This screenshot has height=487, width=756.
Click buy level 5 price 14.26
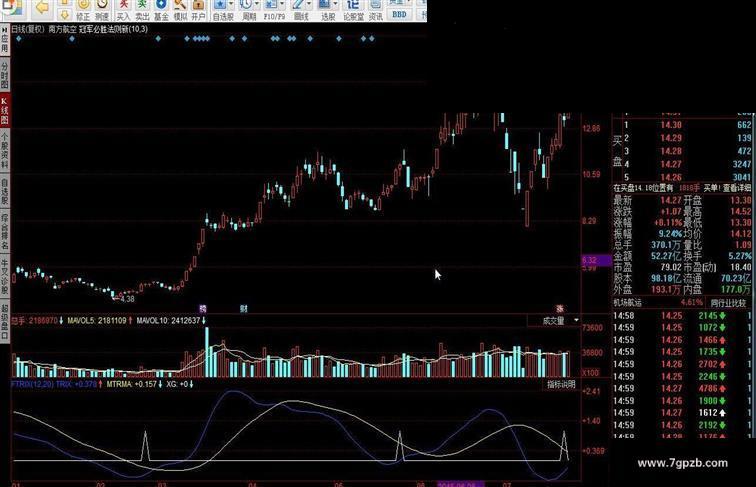click(x=671, y=177)
